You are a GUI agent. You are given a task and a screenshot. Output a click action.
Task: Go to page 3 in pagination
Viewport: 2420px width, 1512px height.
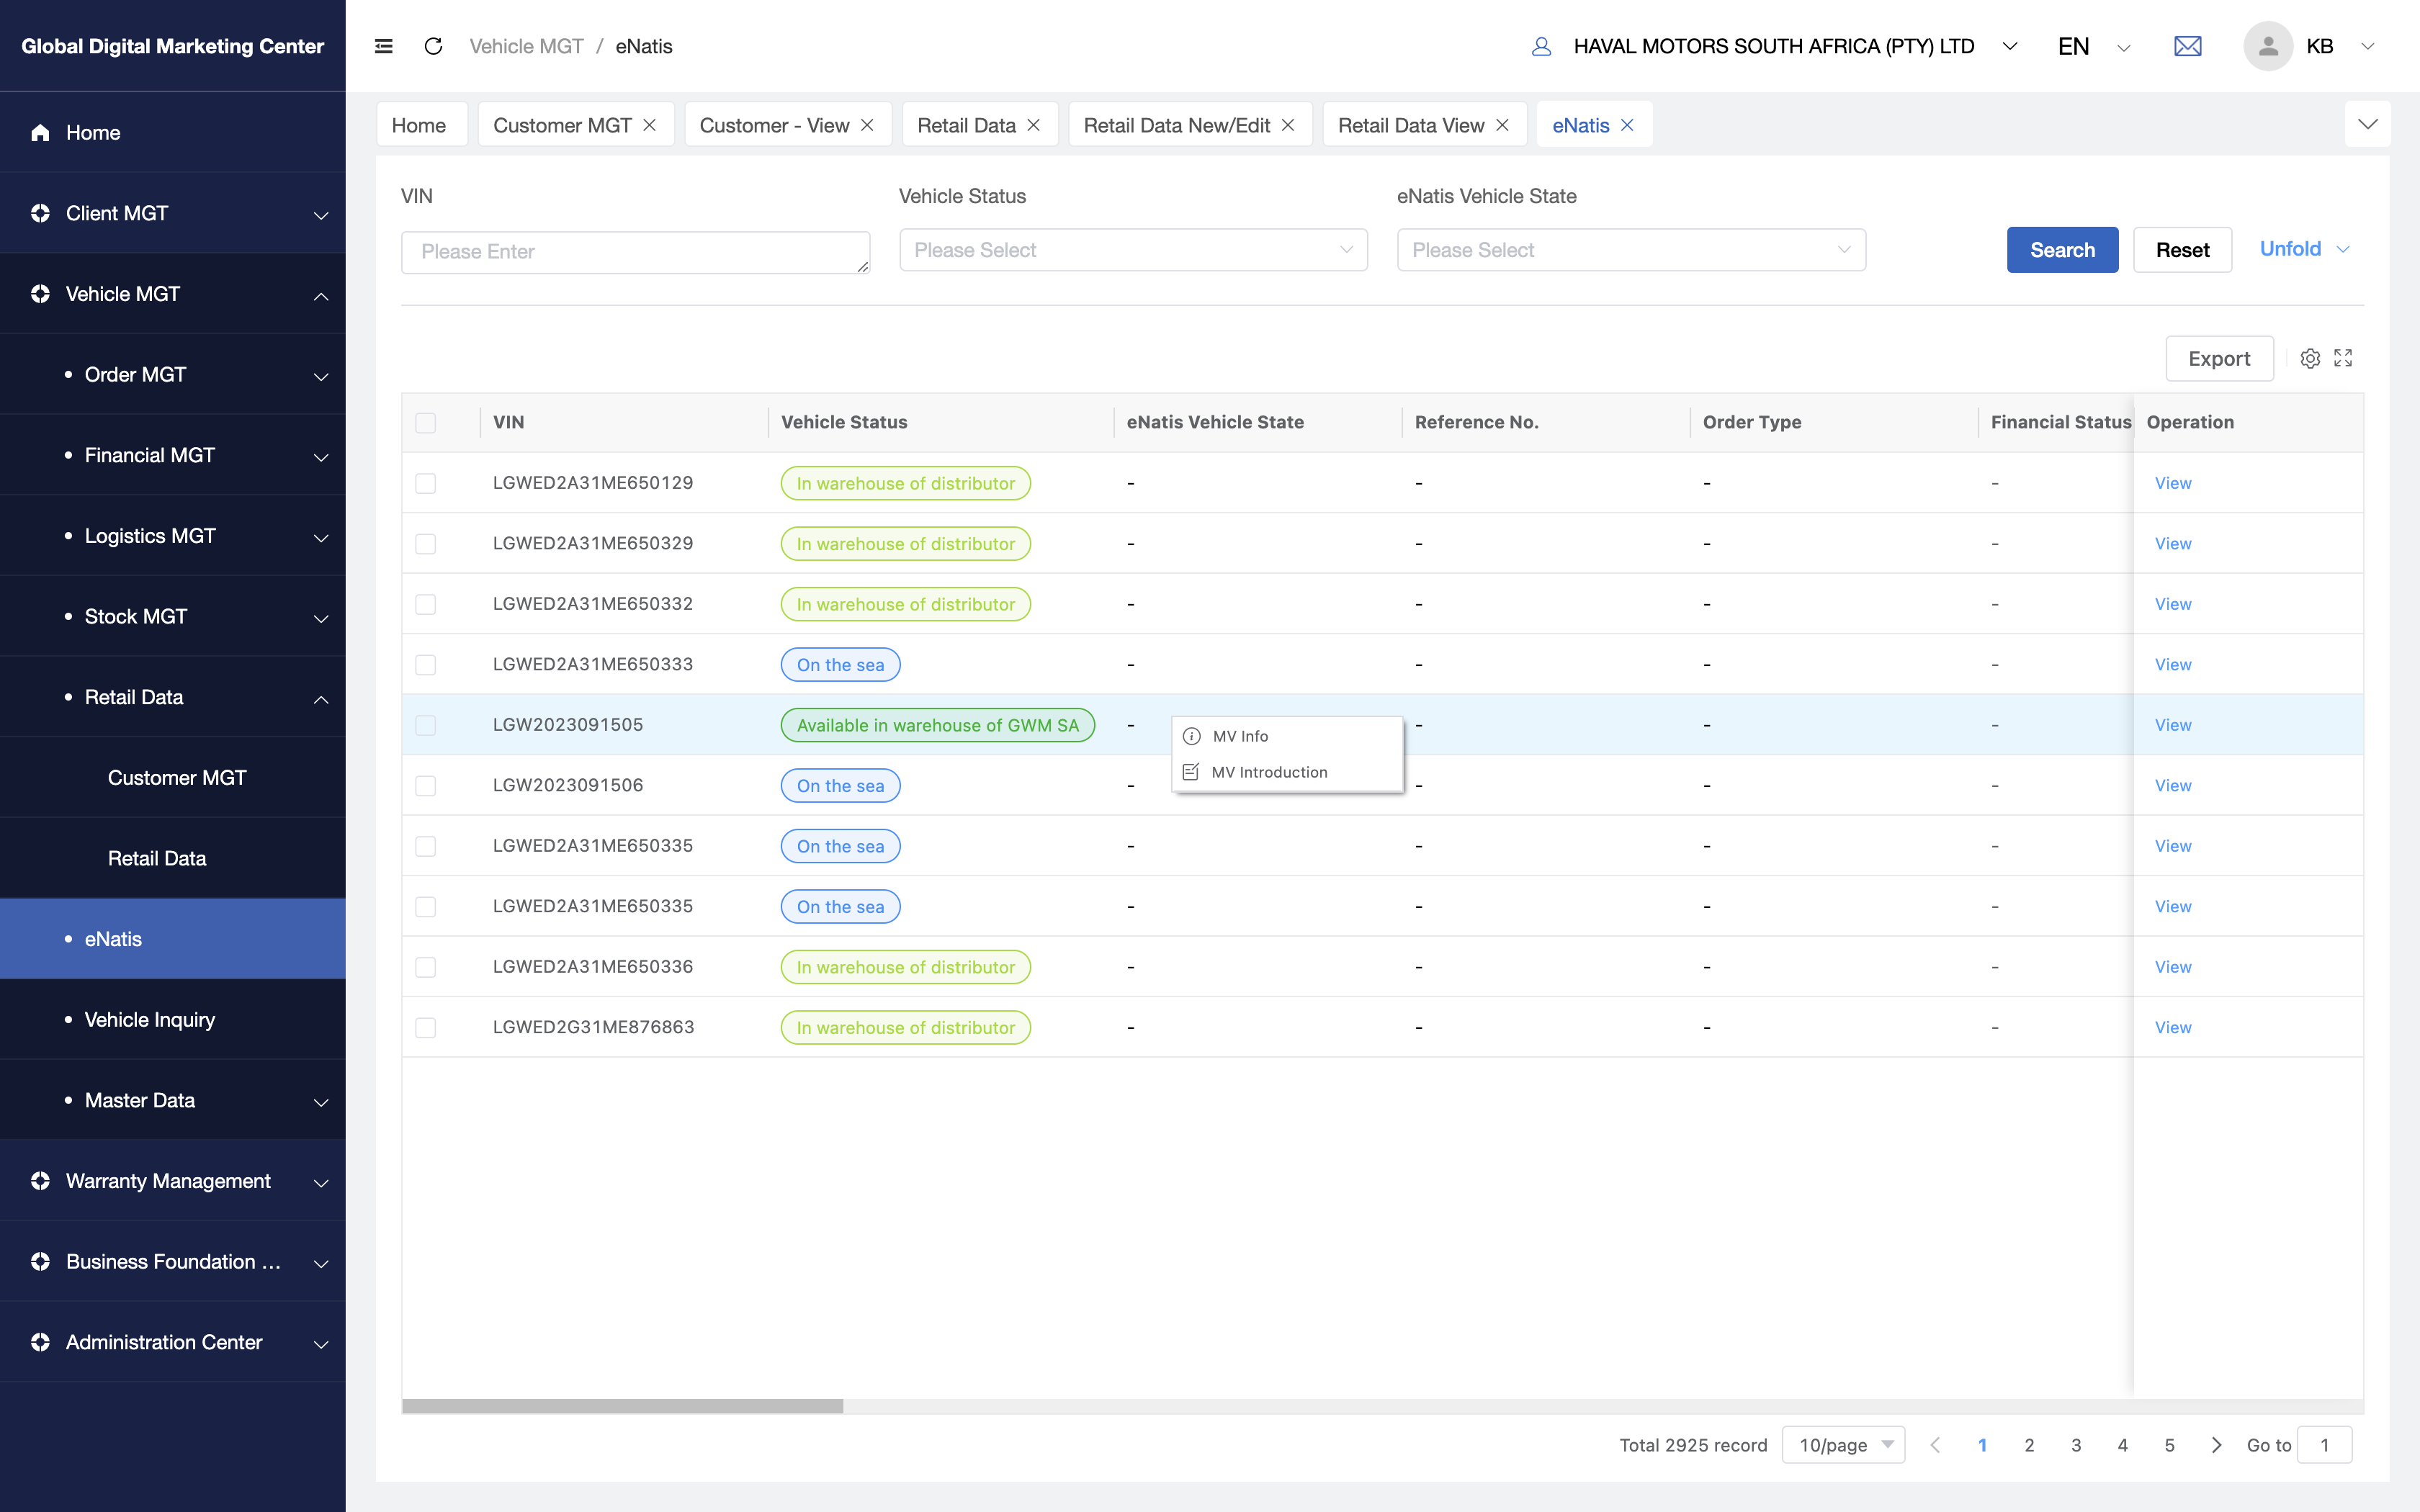coord(2076,1445)
